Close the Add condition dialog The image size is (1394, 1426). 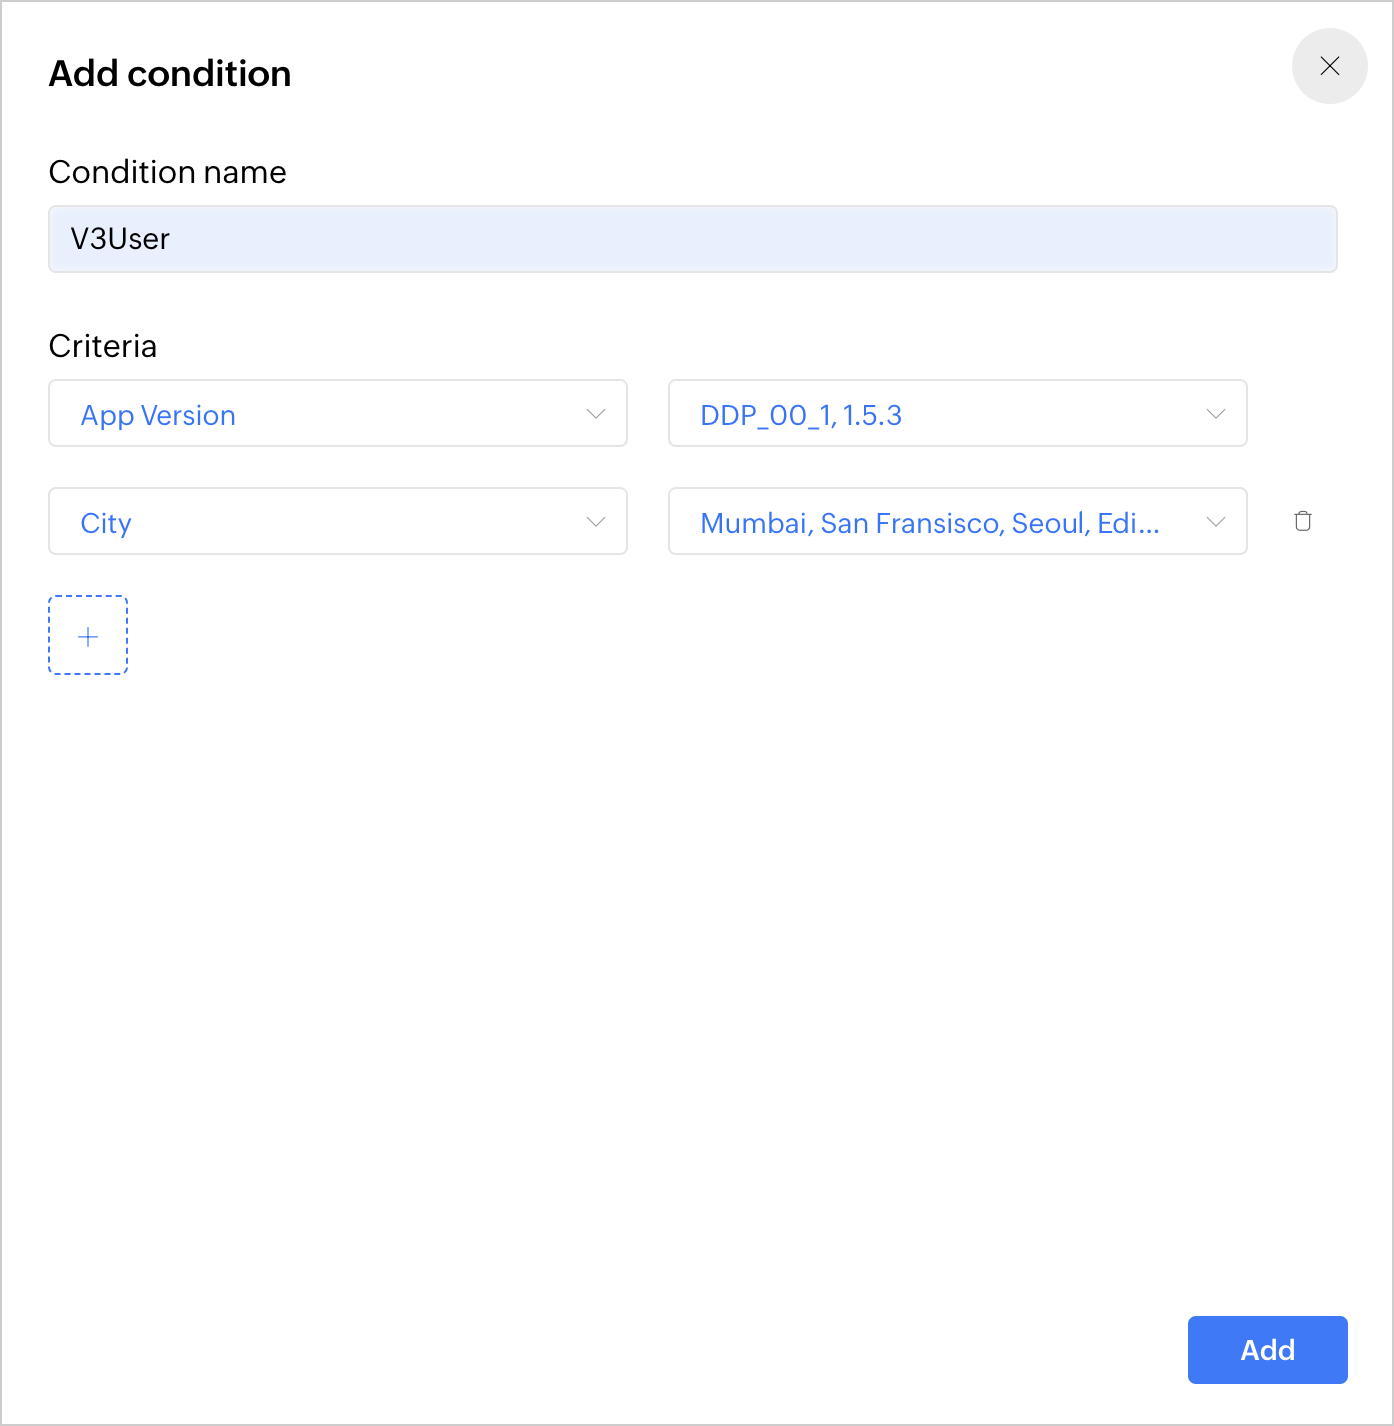[x=1329, y=66]
